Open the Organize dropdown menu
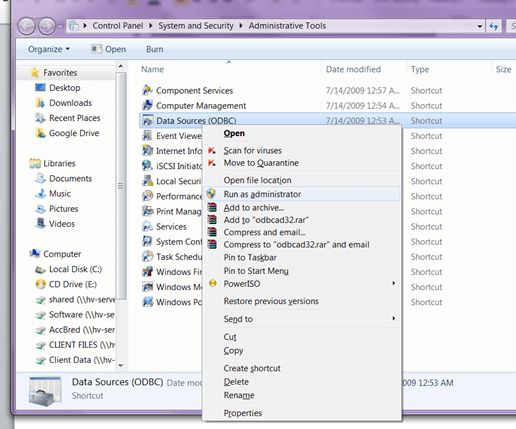The width and height of the screenshot is (516, 429). pos(49,49)
